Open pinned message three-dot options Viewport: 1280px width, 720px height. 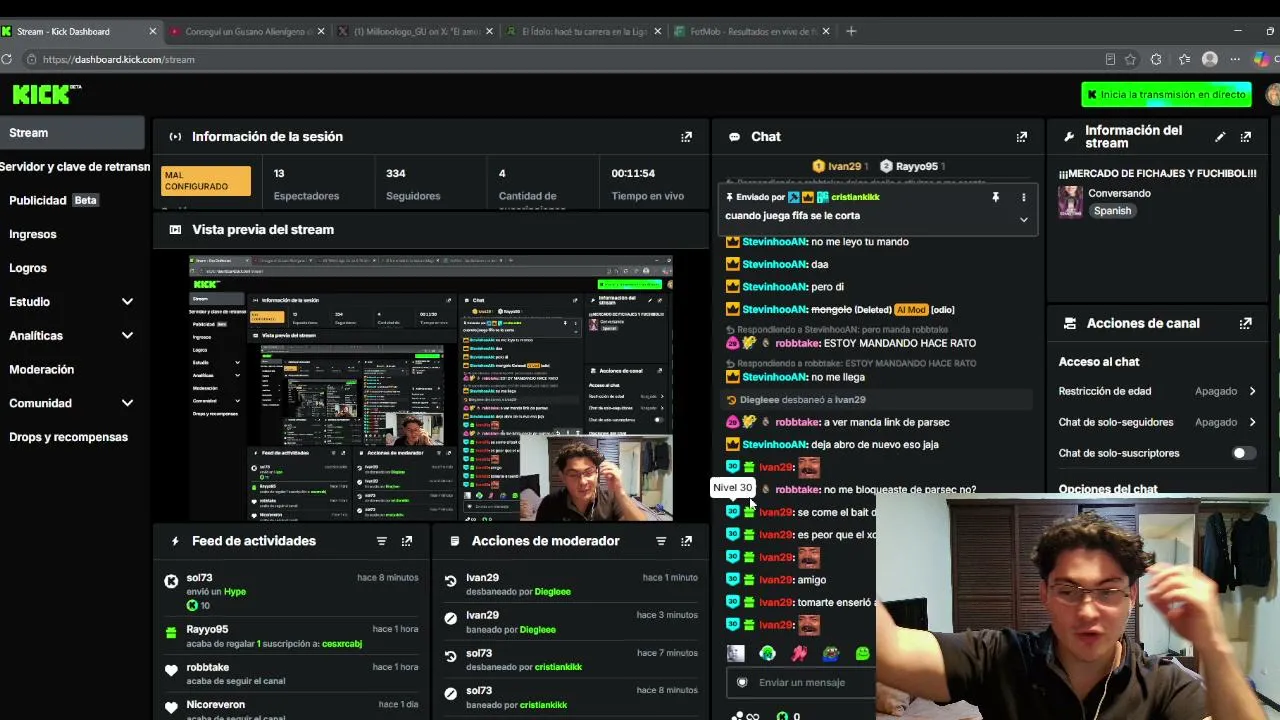tap(1023, 198)
